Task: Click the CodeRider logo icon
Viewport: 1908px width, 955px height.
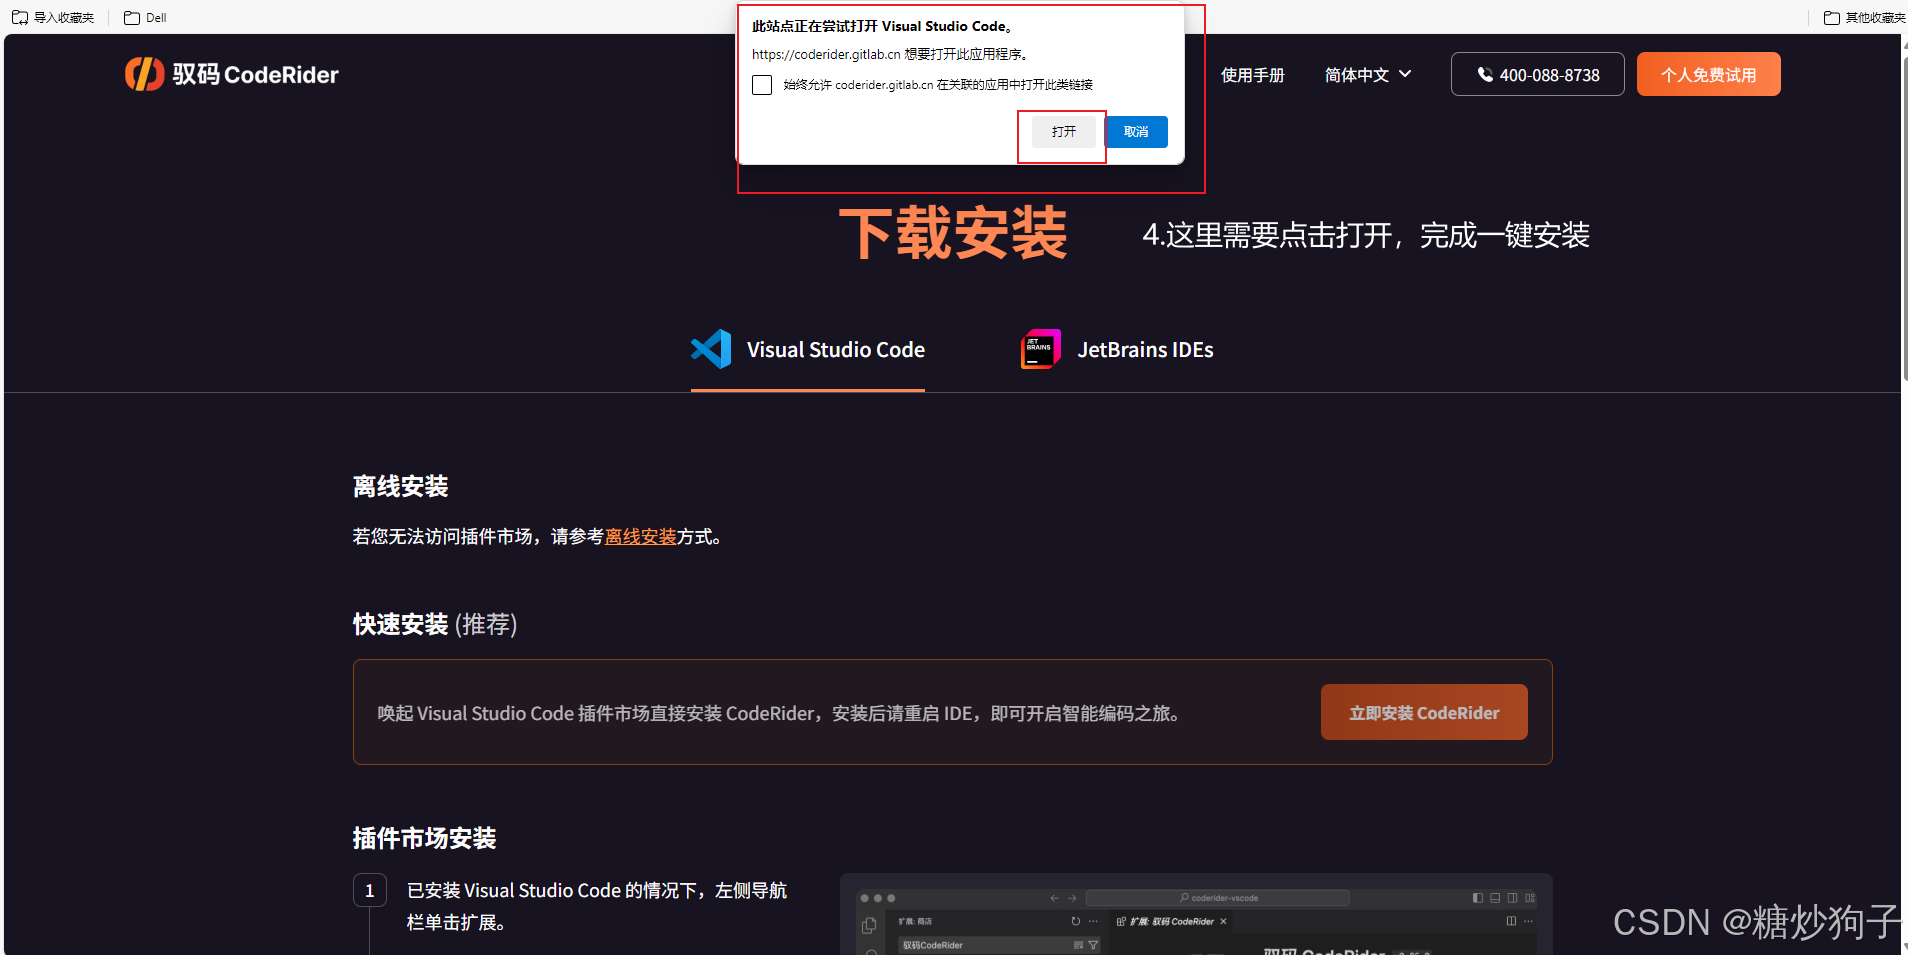Action: click(145, 73)
